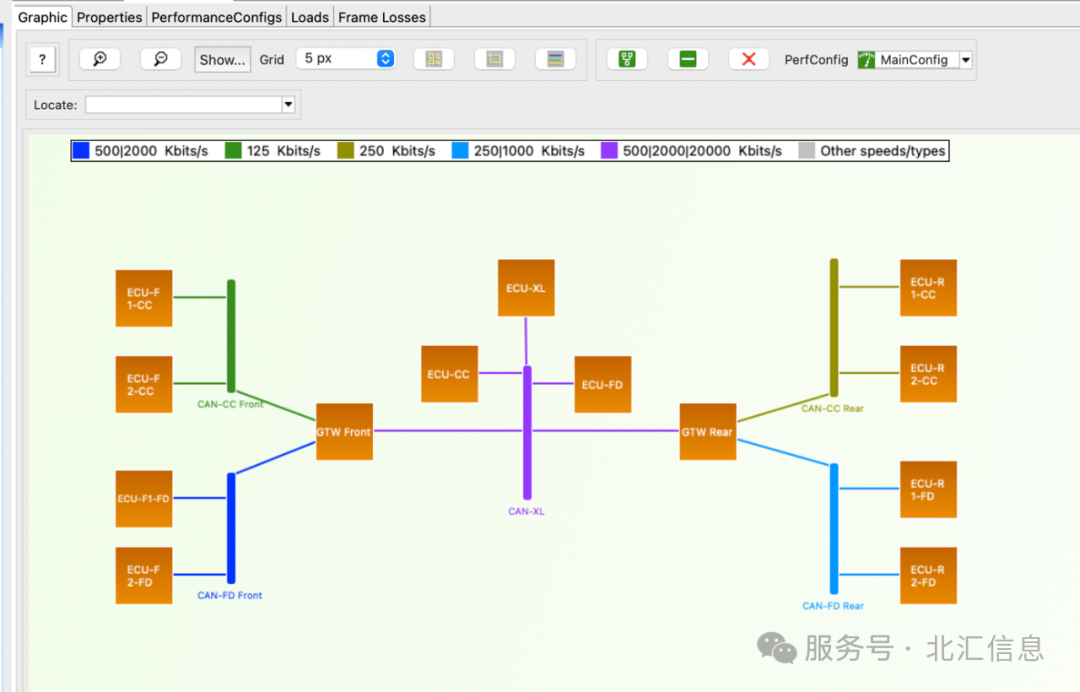This screenshot has height=692, width=1080.
Task: Click the gray Other speeds/types swatch
Action: 807,151
